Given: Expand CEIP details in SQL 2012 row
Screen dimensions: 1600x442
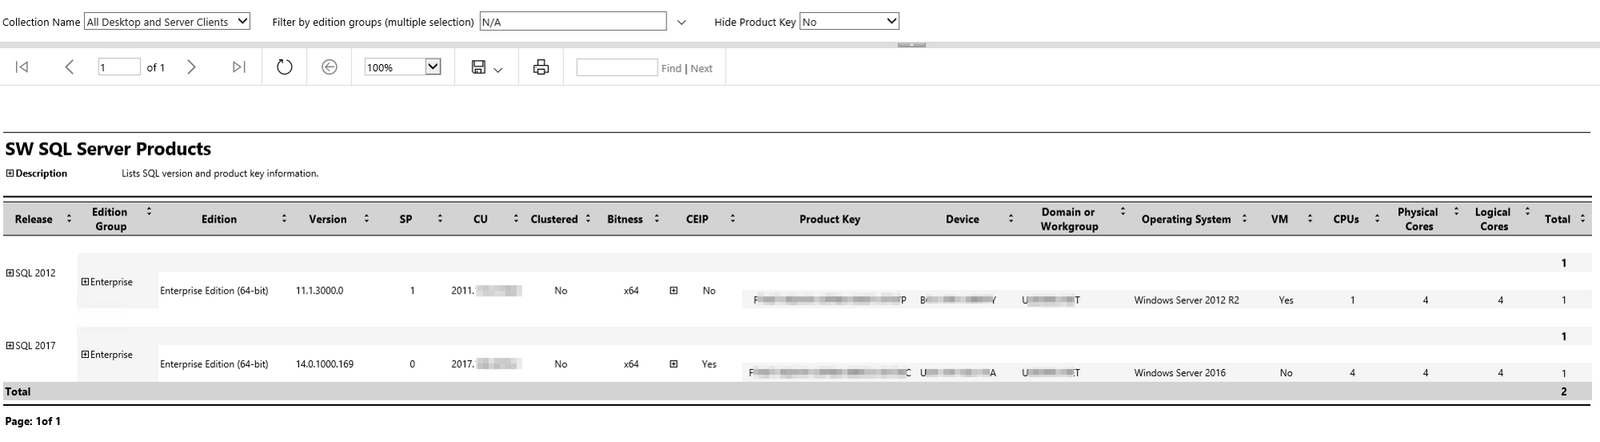Looking at the screenshot, I should pyautogui.click(x=673, y=291).
